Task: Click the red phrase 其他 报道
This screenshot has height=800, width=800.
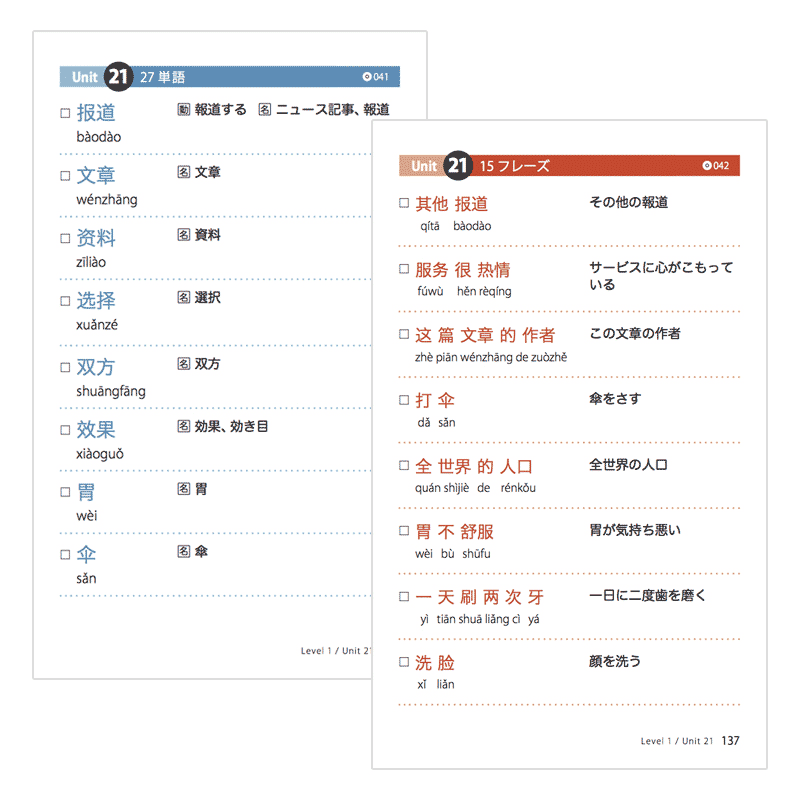Action: pyautogui.click(x=452, y=204)
